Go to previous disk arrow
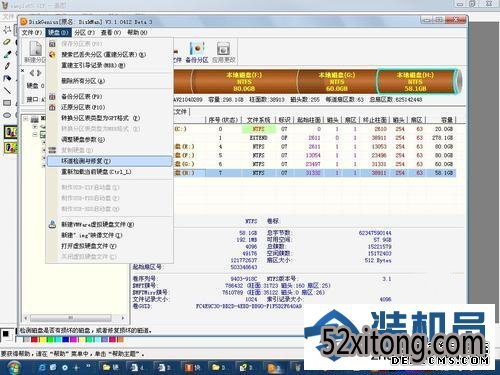Image resolution: width=500 pixels, height=375 pixels. tap(32, 73)
